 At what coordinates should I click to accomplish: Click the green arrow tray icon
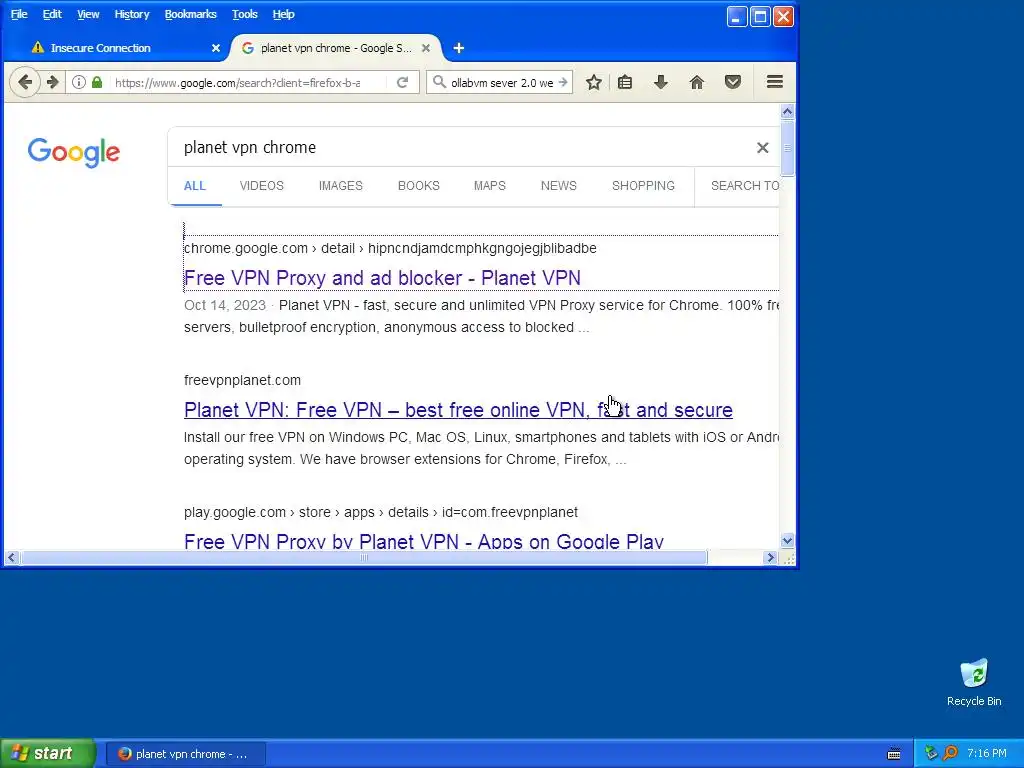click(931, 753)
